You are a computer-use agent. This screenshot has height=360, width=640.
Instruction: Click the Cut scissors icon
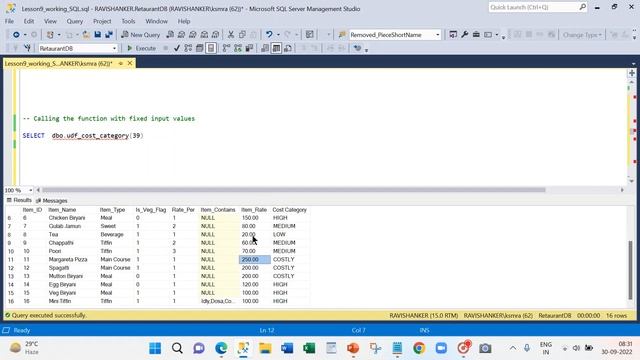click(x=231, y=35)
